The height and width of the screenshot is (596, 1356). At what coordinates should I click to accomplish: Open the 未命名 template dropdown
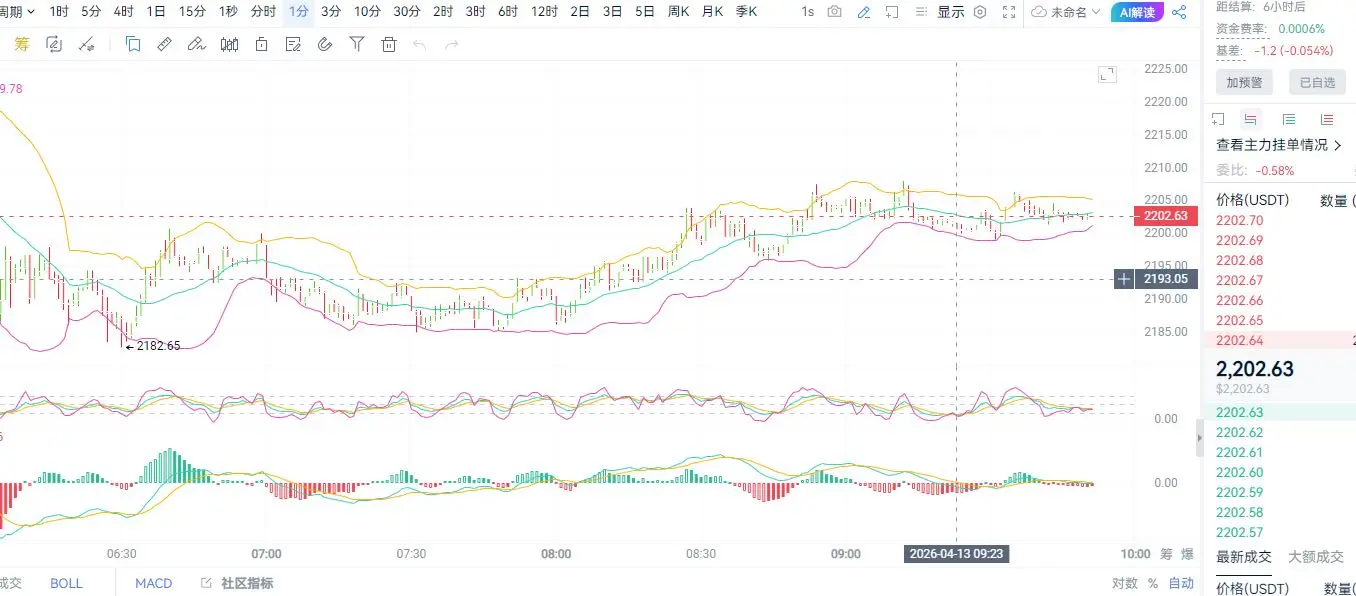(1067, 12)
